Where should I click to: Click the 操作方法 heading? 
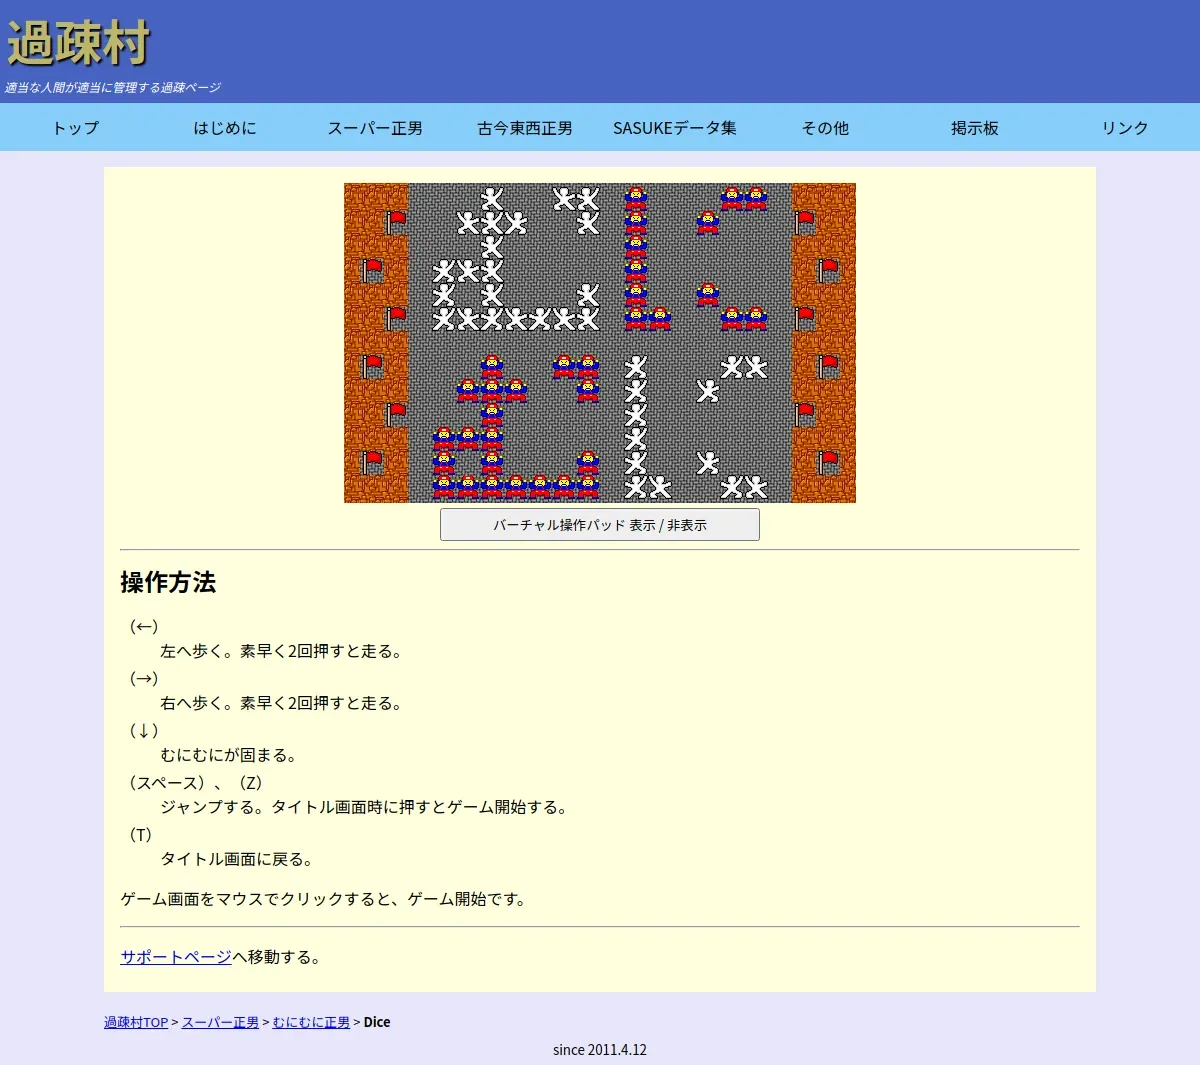point(168,582)
